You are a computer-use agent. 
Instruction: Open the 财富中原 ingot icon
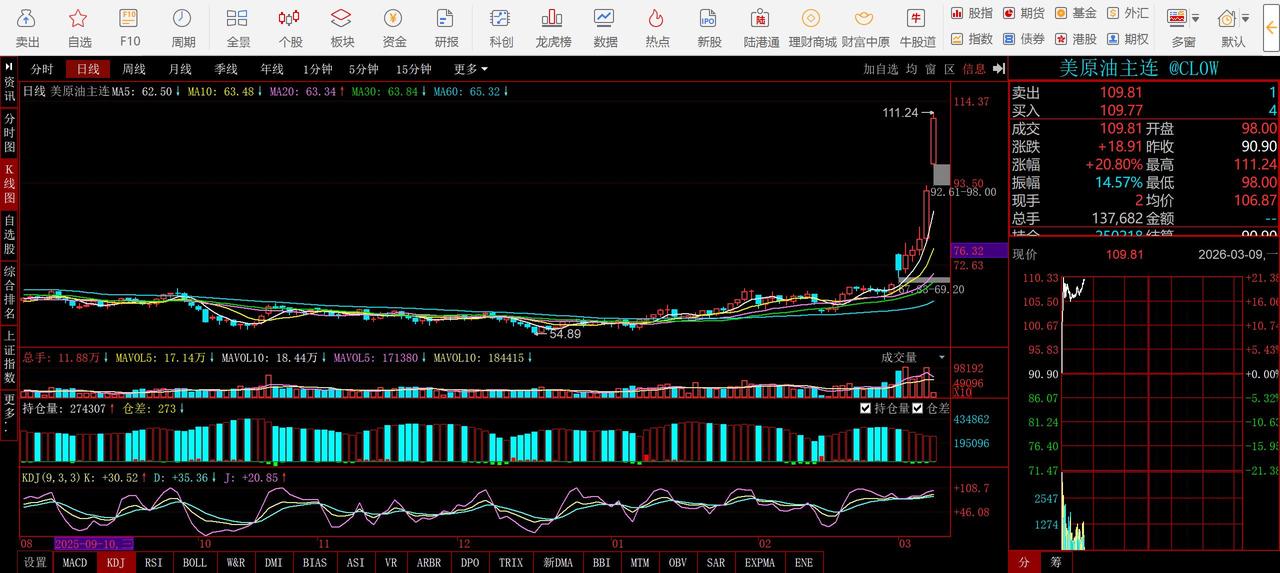tap(865, 27)
